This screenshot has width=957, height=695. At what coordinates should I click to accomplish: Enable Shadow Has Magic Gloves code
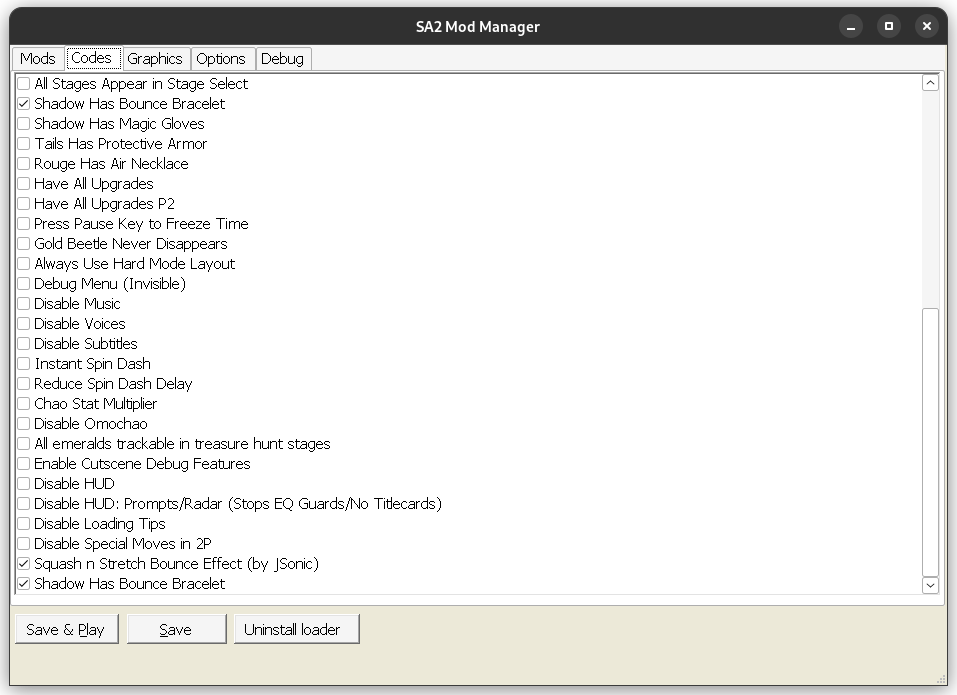[x=24, y=124]
